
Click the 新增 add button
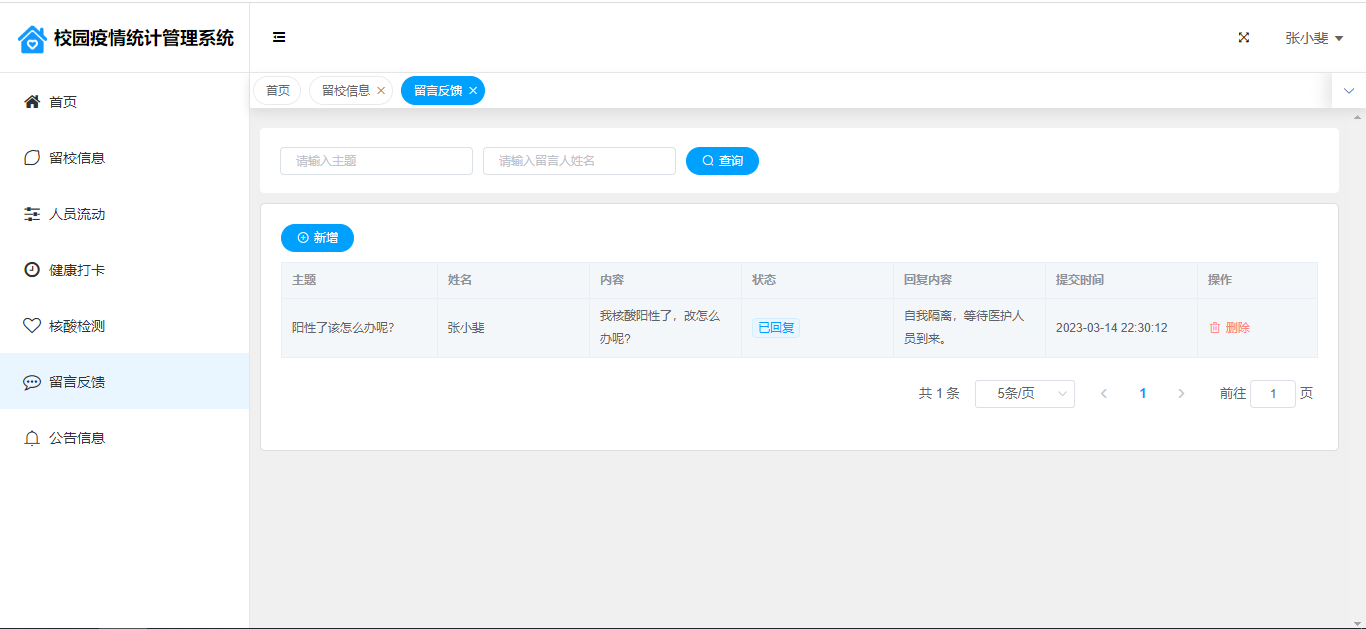pos(317,238)
